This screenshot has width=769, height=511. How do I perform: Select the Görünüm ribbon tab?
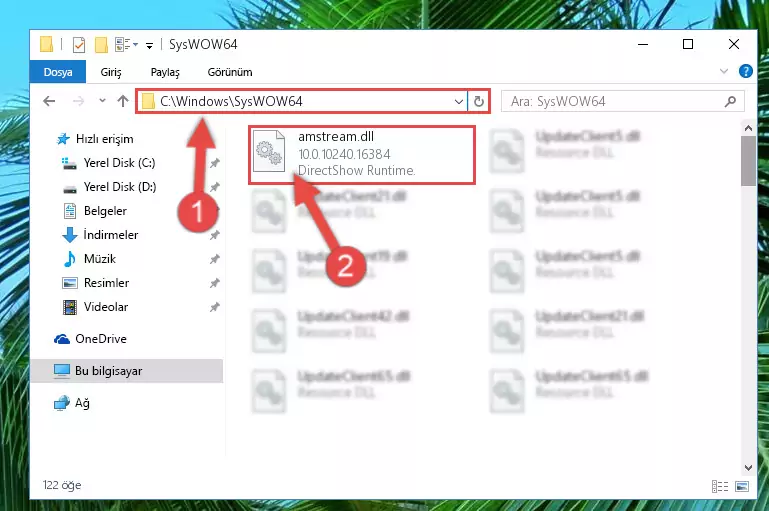pyautogui.click(x=230, y=72)
